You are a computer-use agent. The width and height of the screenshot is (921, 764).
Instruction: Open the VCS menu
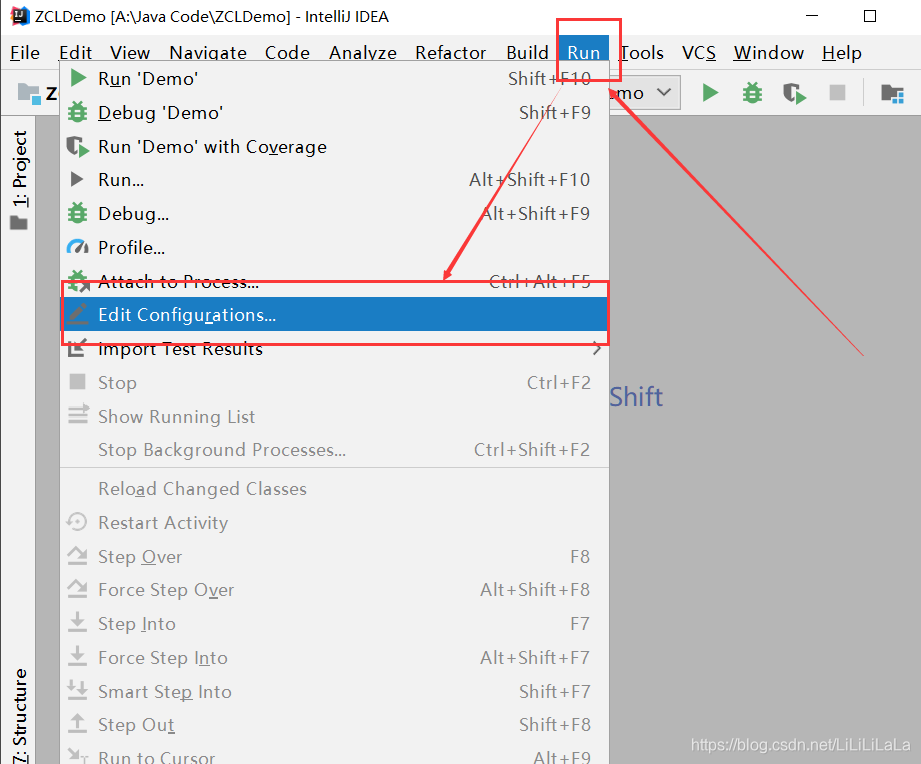point(698,53)
